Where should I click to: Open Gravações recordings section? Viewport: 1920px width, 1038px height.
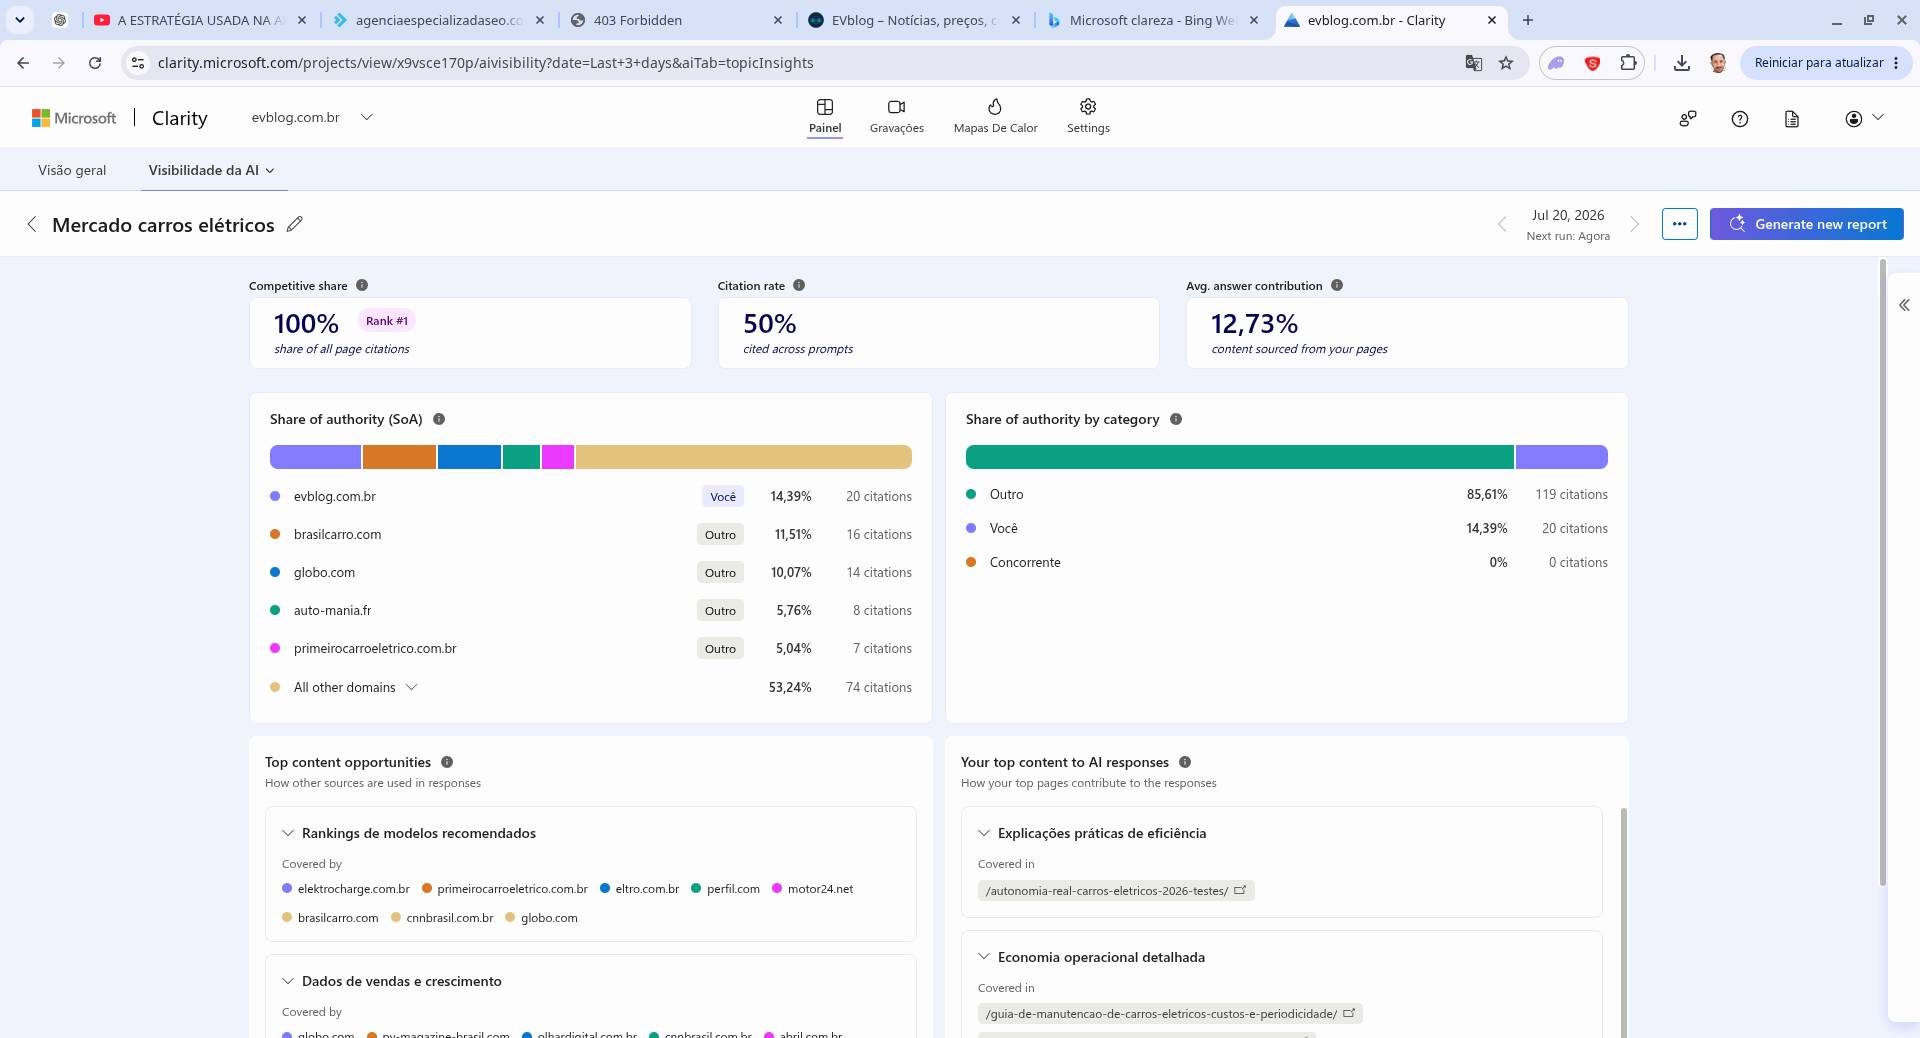896,115
